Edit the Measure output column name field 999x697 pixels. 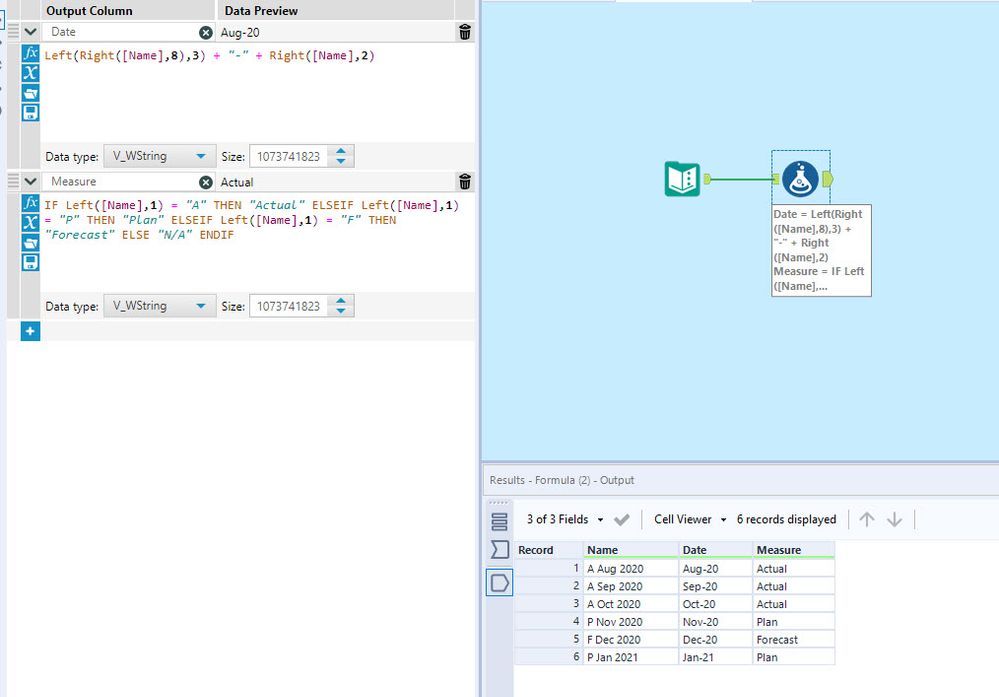pos(121,182)
